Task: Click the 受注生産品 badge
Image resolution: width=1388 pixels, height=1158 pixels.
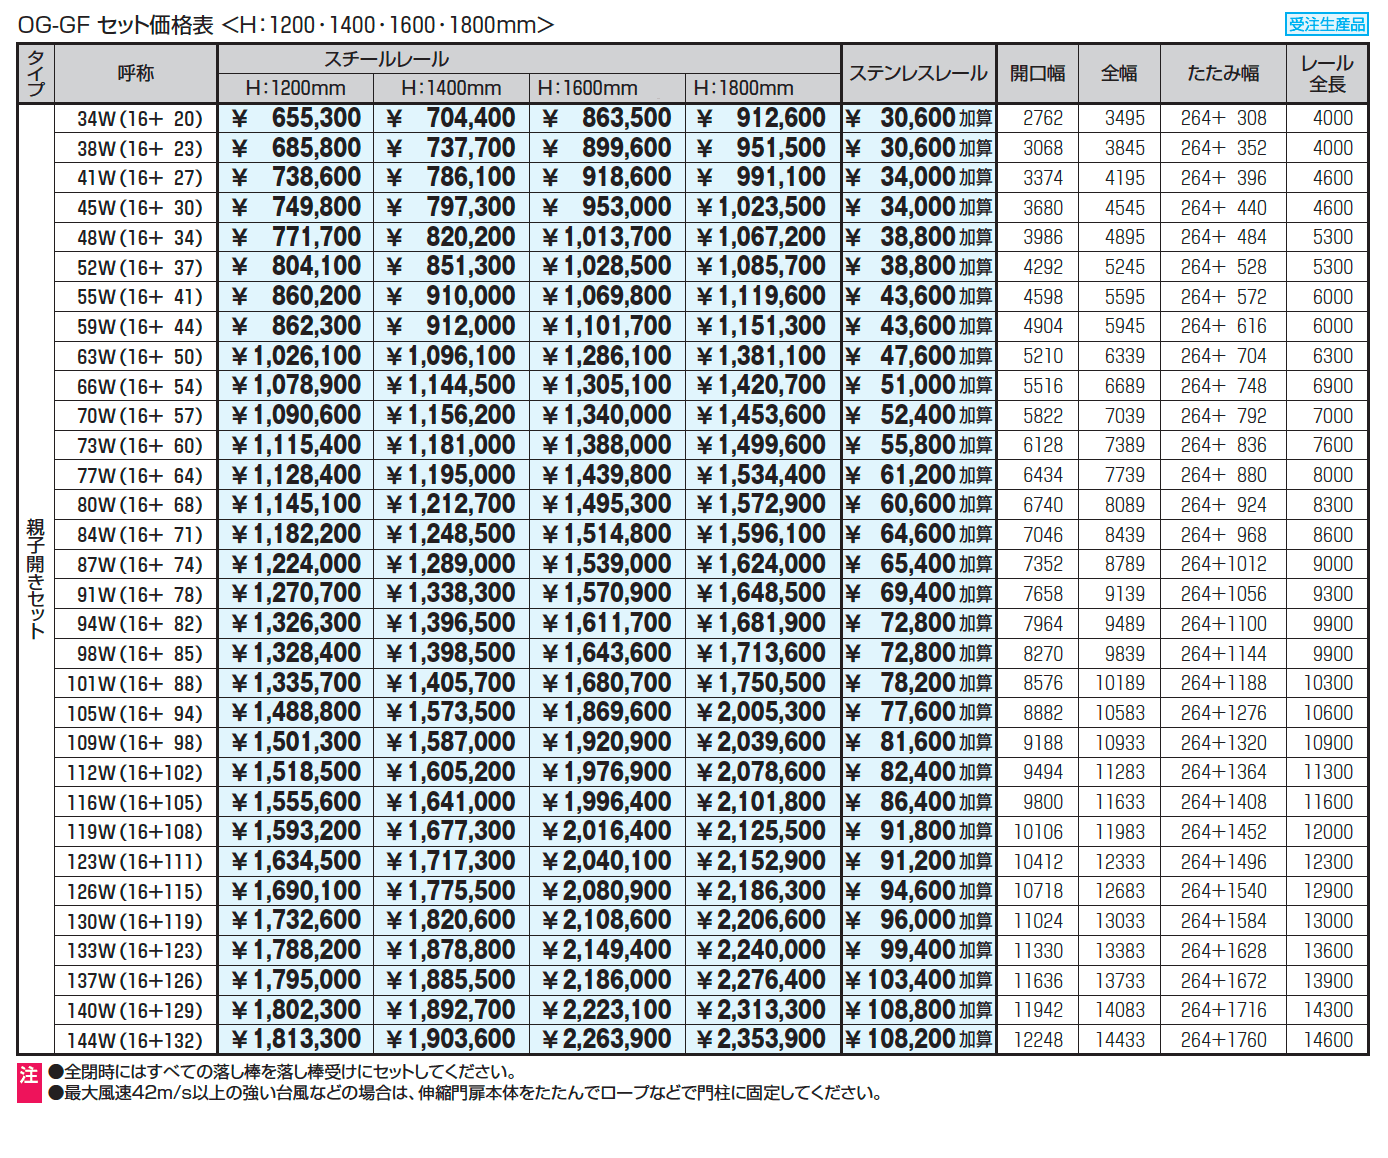Action: point(1326,25)
